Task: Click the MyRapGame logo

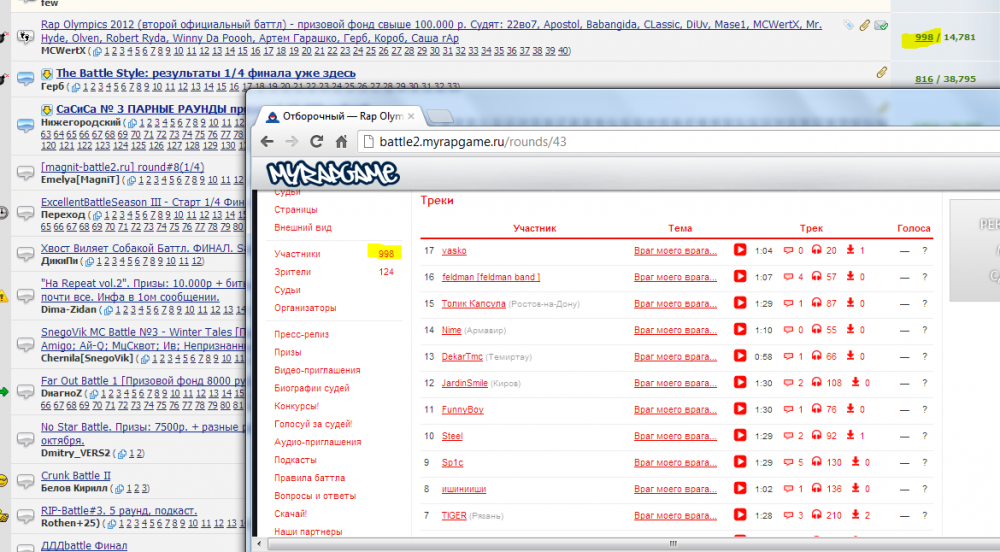Action: pos(332,173)
